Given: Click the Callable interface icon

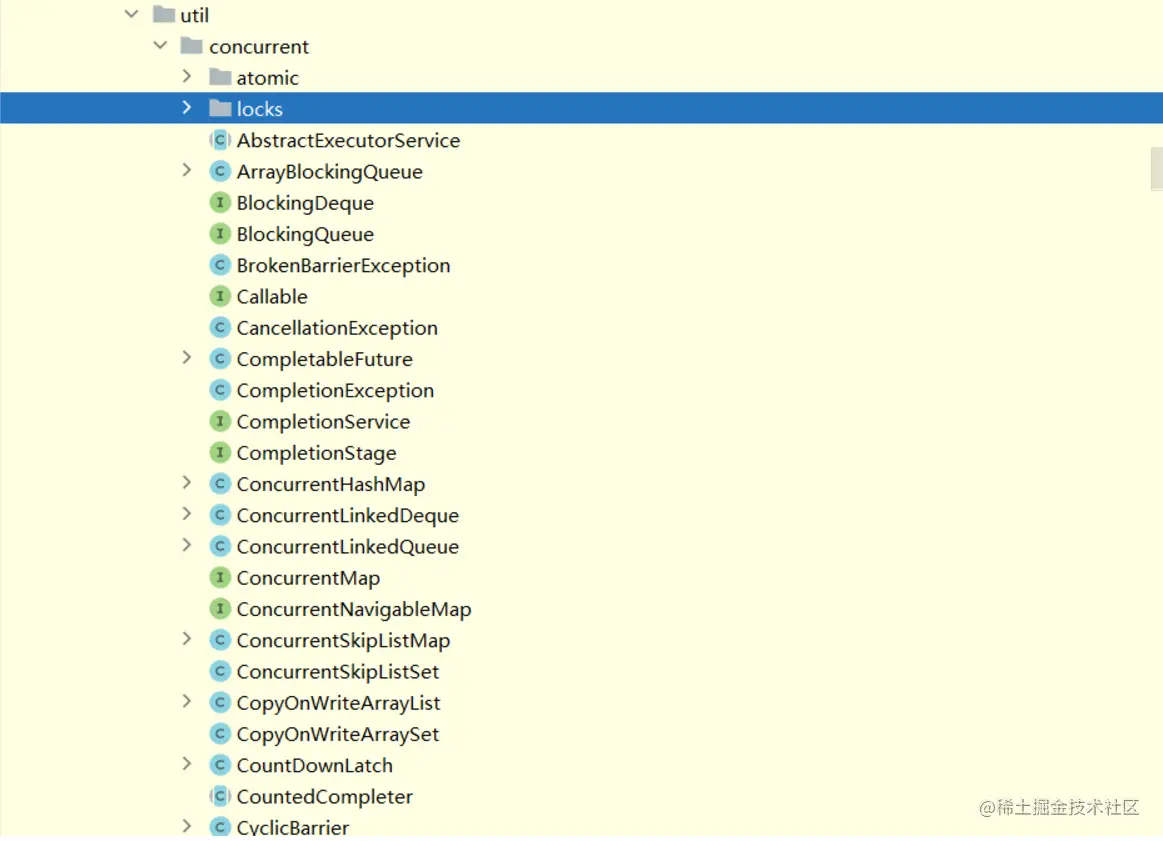Looking at the screenshot, I should click(220, 297).
